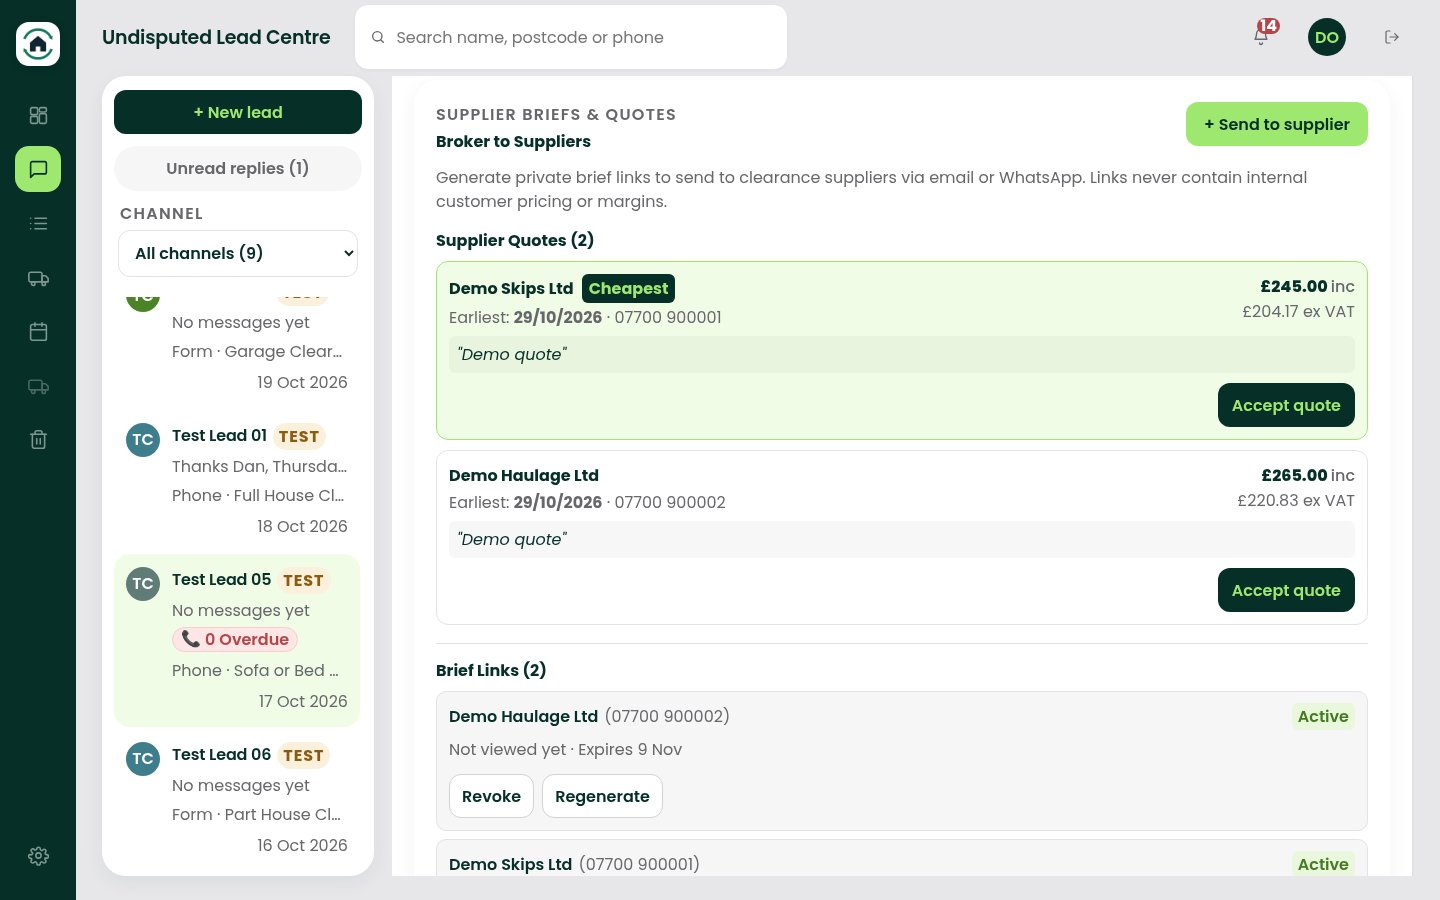Click the 17 Oct 2026 date

click(x=303, y=701)
